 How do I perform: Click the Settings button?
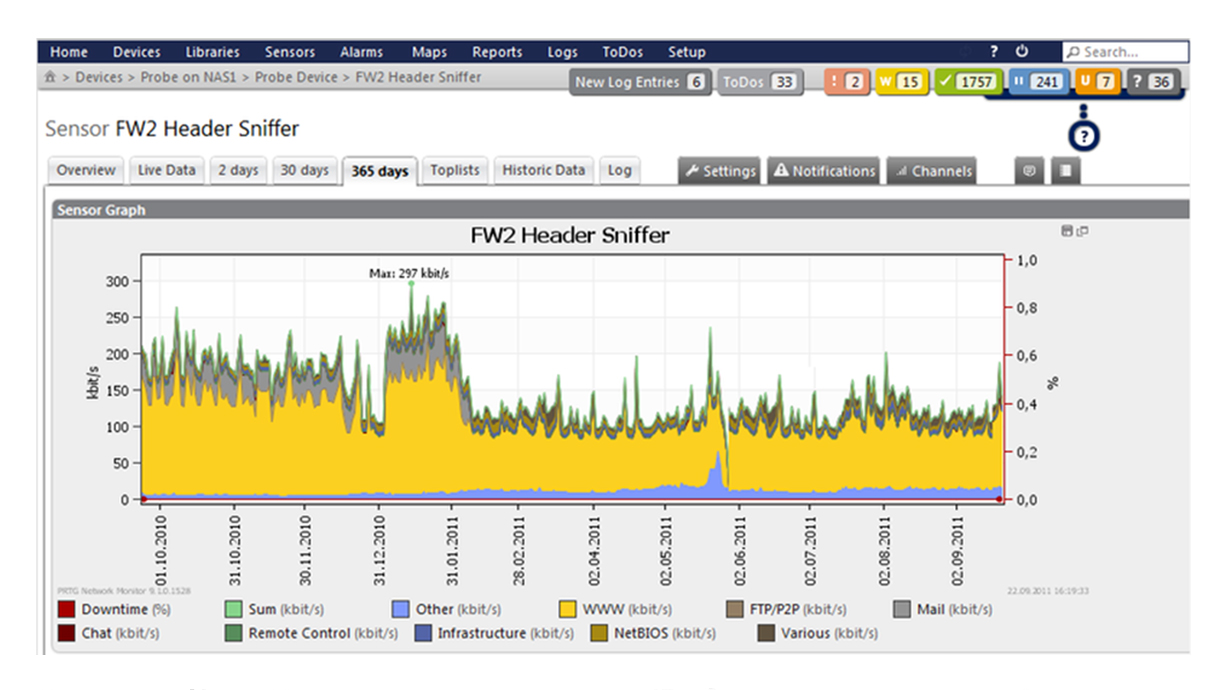(719, 171)
